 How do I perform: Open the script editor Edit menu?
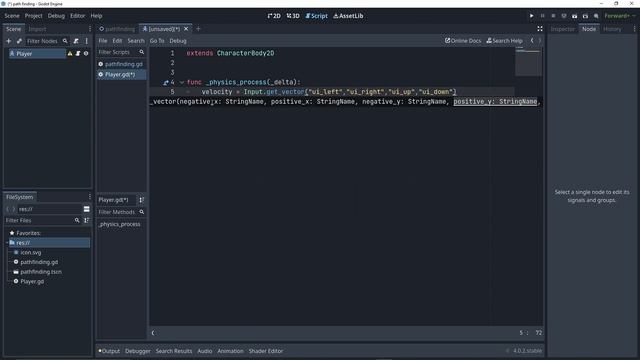(x=117, y=41)
